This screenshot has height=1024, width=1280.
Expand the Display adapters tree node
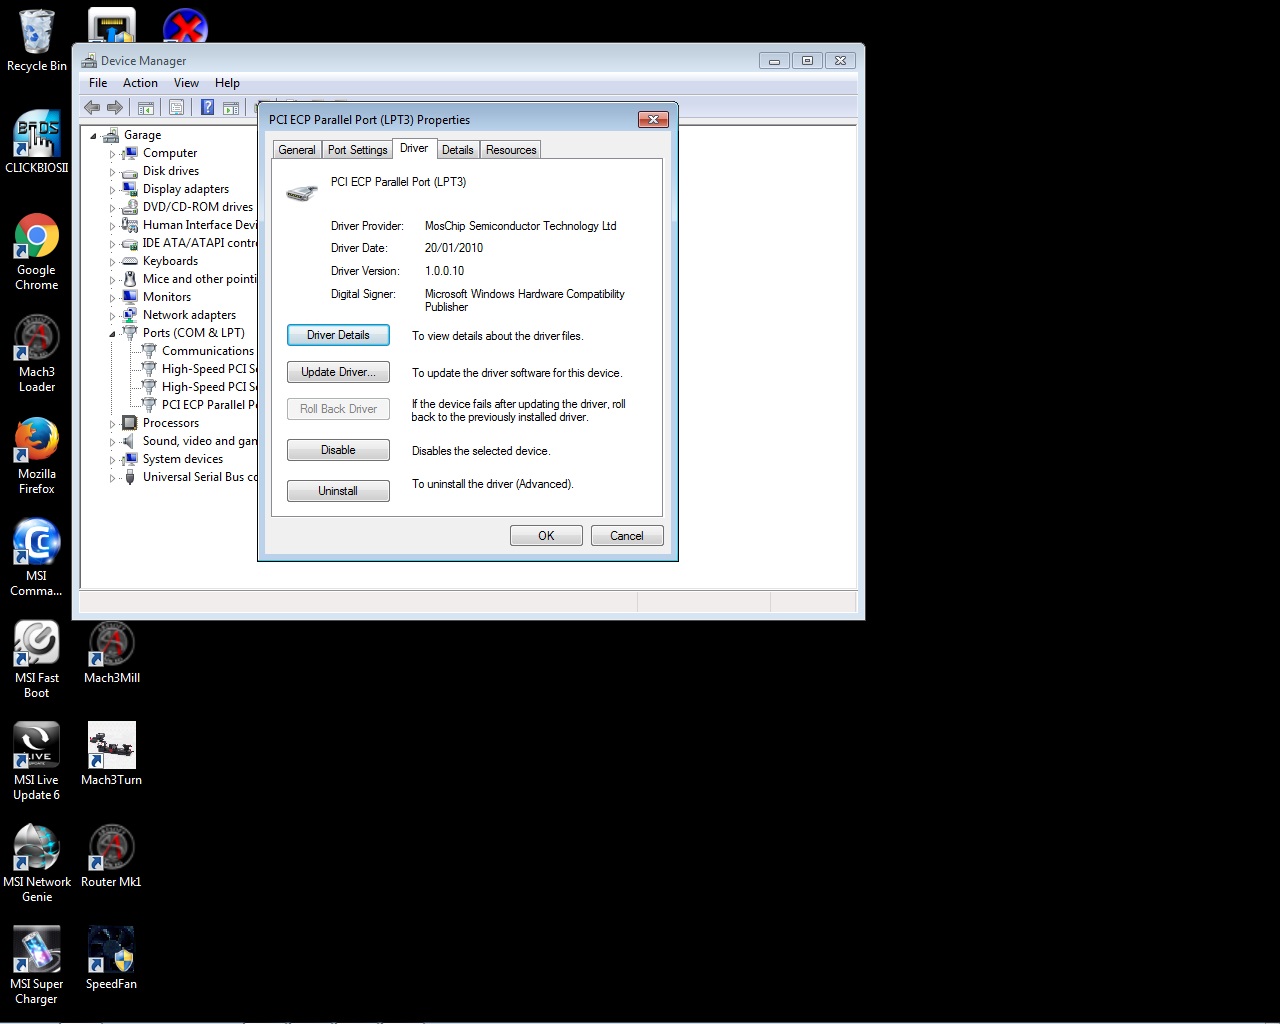[x=112, y=190]
